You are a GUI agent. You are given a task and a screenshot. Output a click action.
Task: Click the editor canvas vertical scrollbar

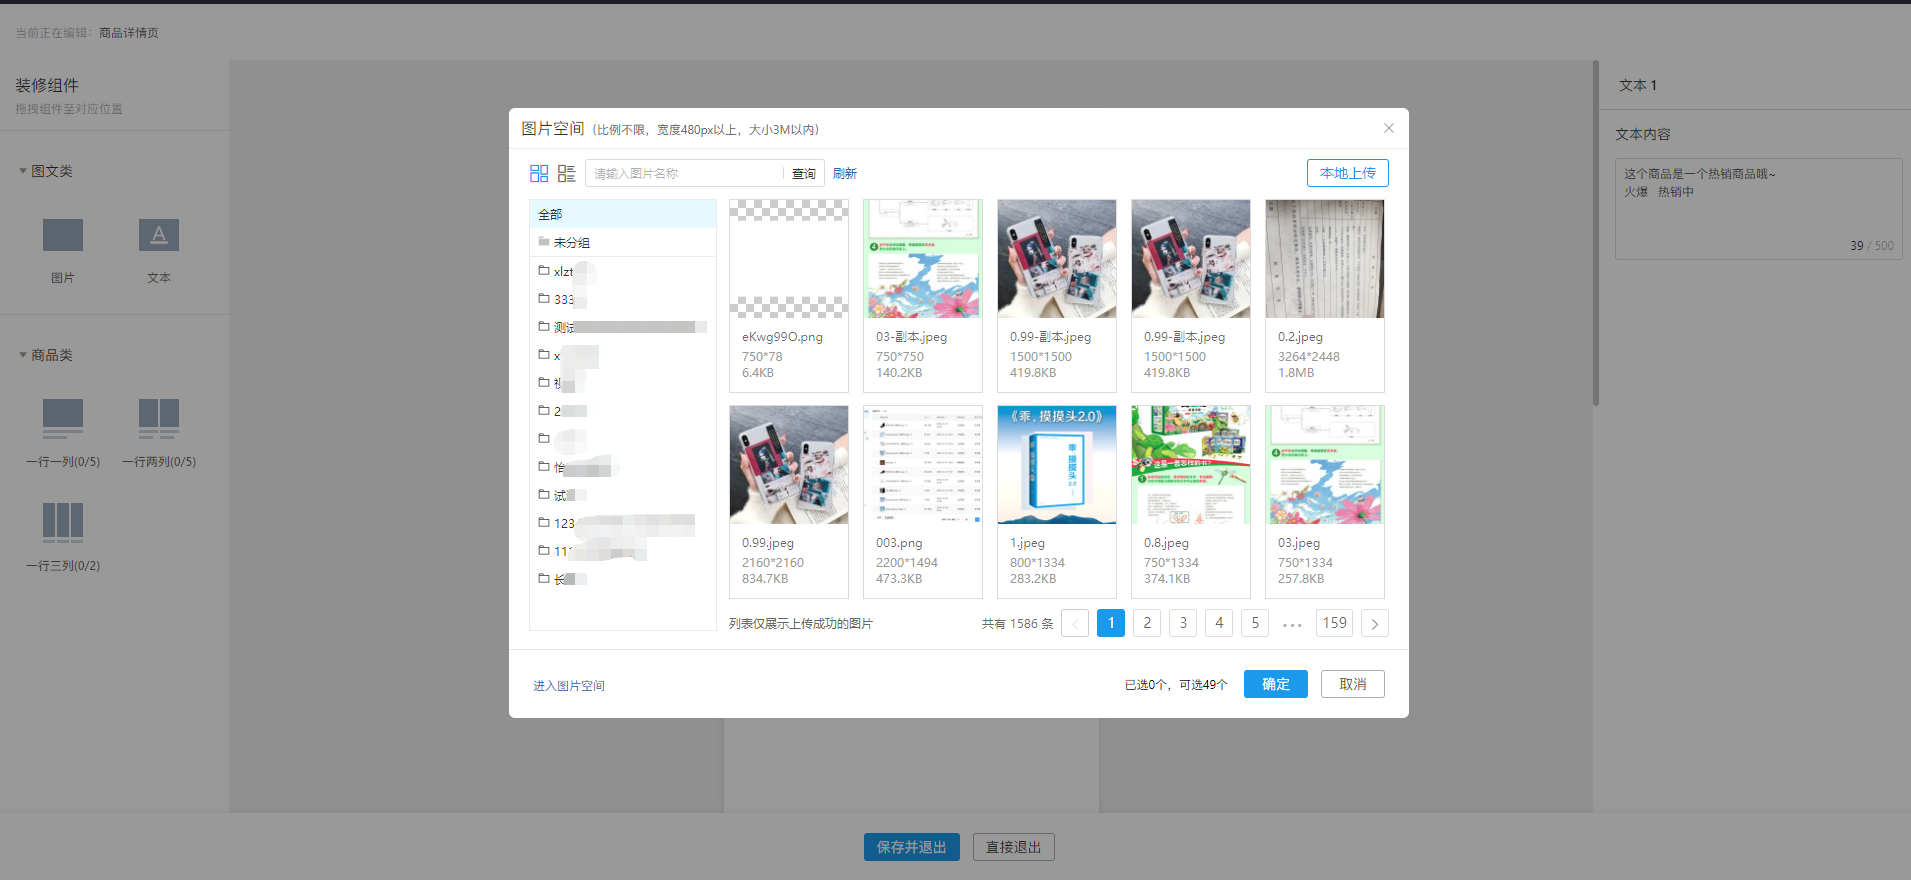[x=1596, y=233]
